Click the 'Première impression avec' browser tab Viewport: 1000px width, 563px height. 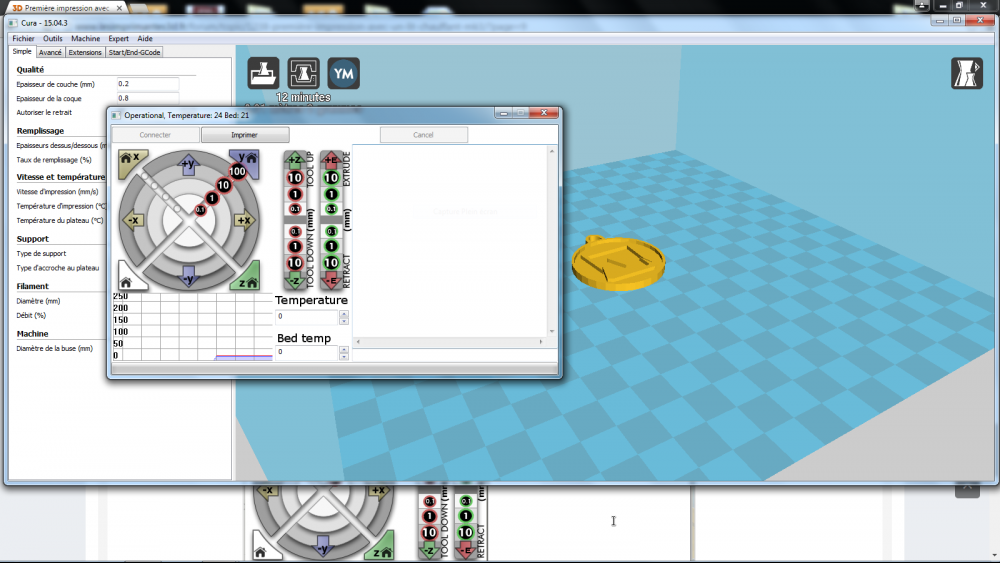[x=67, y=8]
